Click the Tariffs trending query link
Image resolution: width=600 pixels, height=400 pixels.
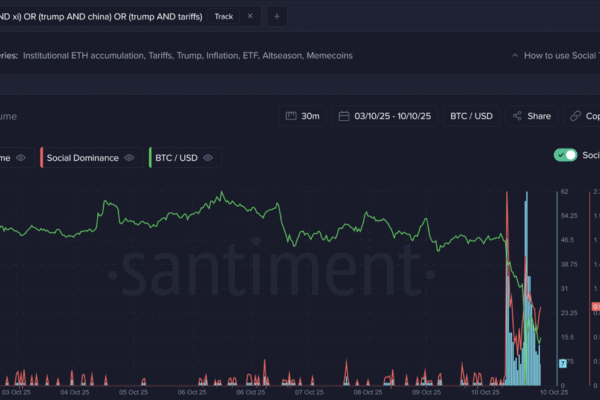181,56
